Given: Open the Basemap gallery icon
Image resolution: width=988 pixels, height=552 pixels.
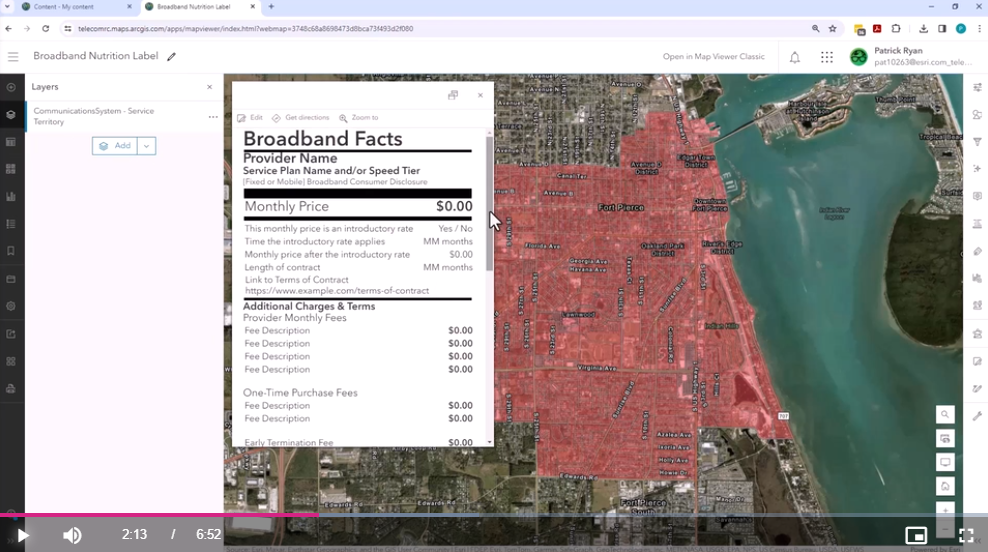Looking at the screenshot, I should click(x=11, y=169).
